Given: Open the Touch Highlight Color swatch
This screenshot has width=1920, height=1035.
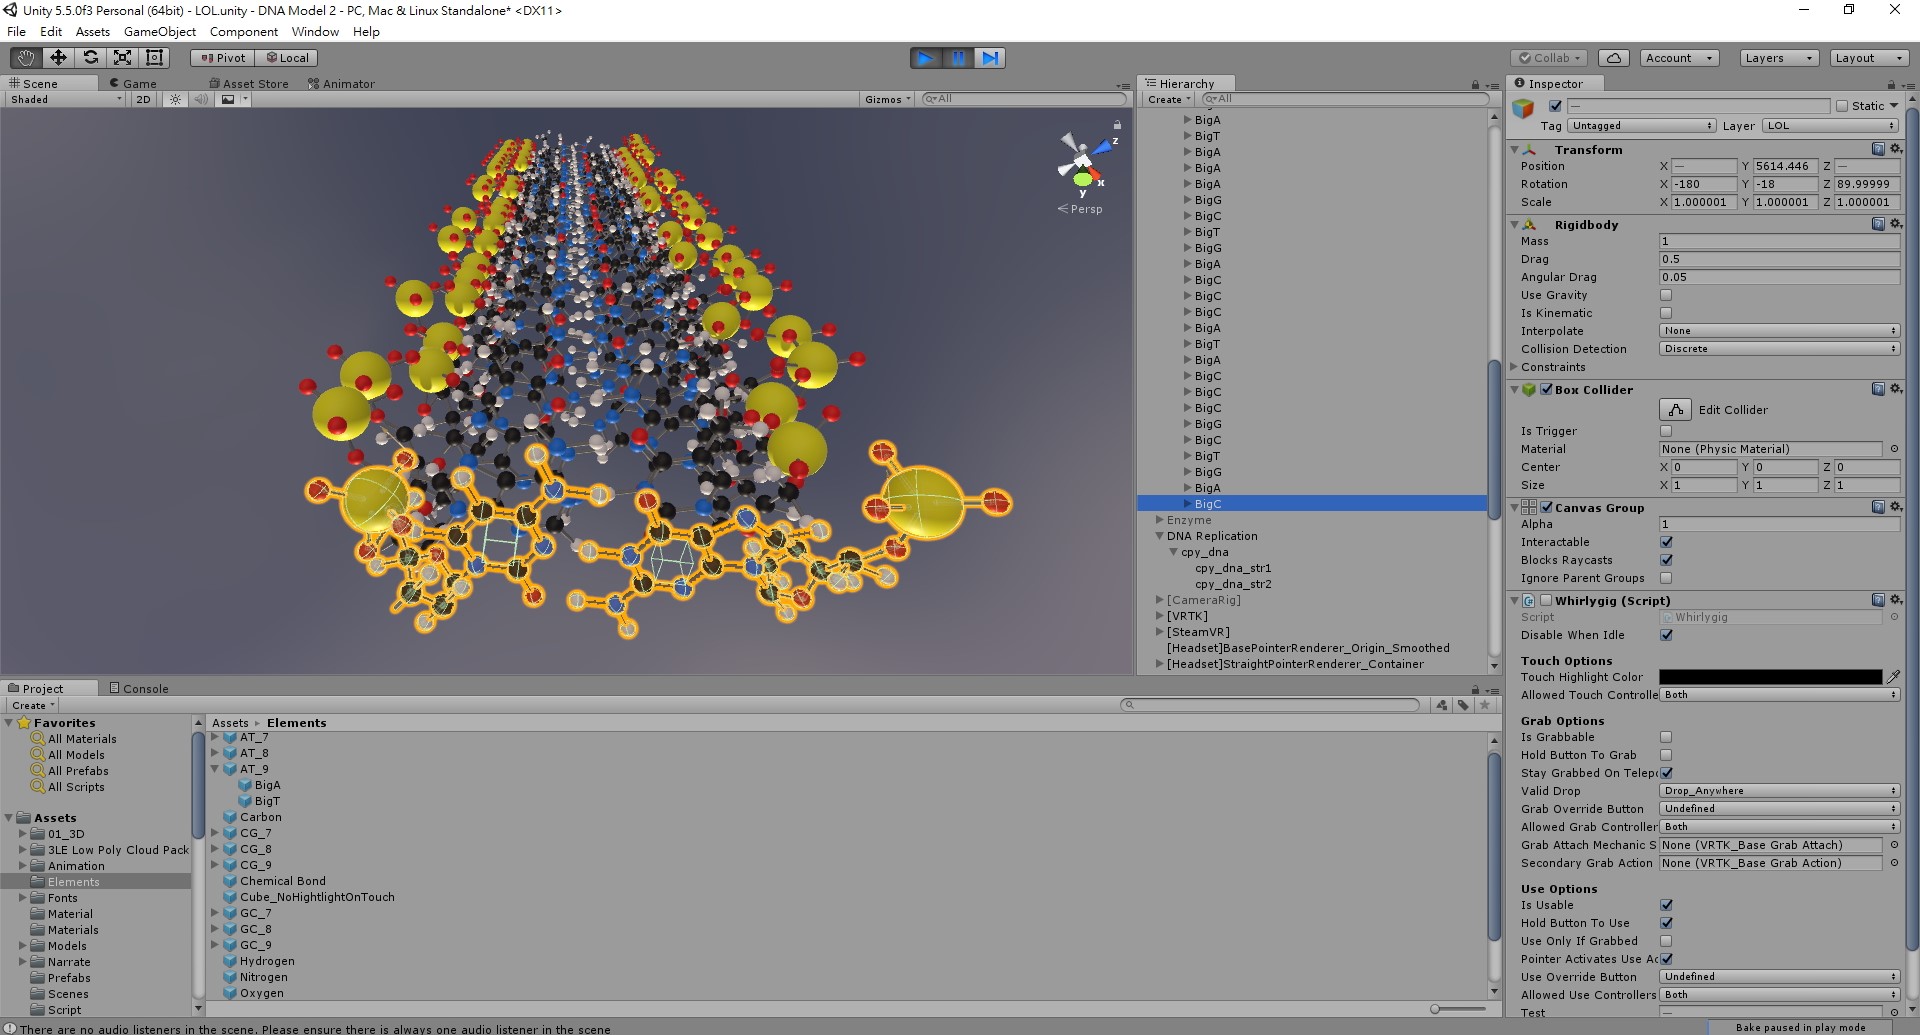Looking at the screenshot, I should pos(1770,677).
